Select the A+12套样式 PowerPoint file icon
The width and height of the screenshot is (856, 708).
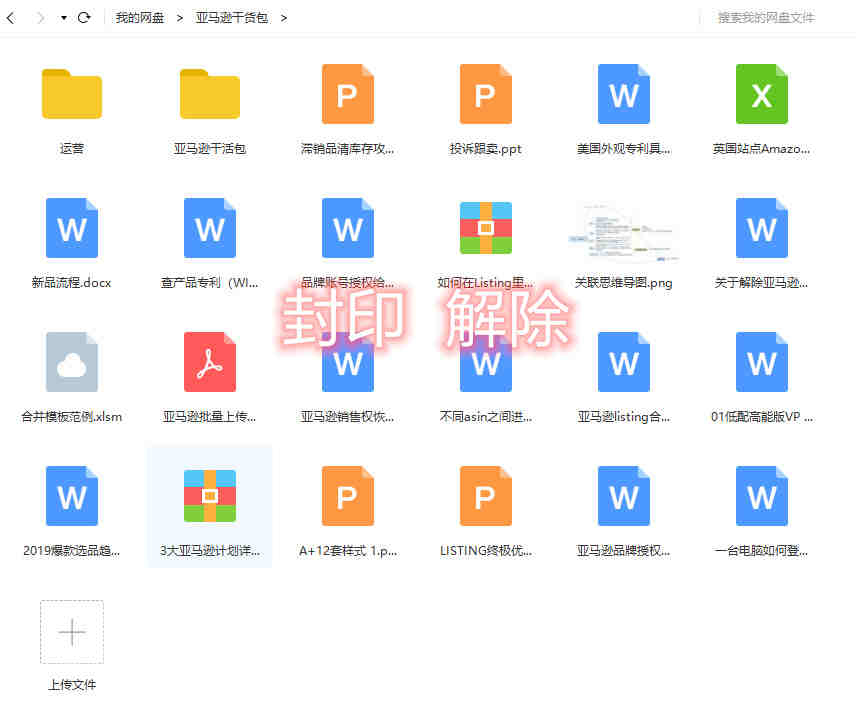click(348, 496)
